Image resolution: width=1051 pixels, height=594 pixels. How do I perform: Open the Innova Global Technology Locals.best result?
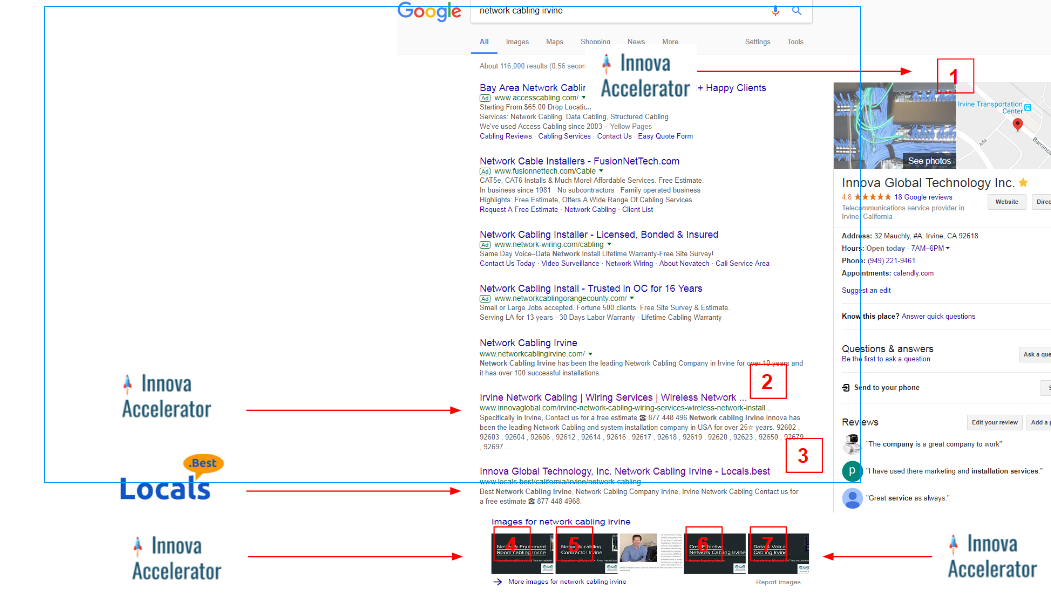tap(625, 471)
